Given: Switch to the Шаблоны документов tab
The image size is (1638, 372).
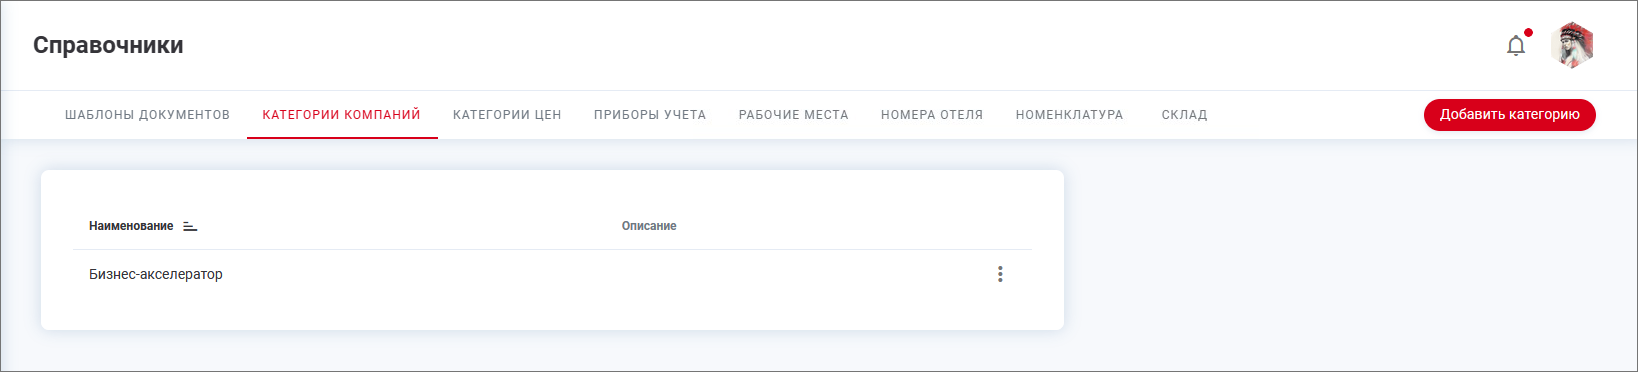Looking at the screenshot, I should (x=147, y=115).
